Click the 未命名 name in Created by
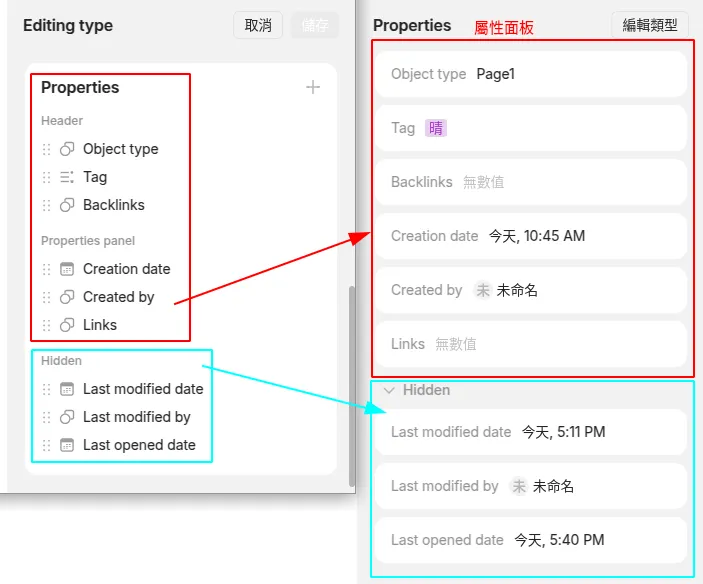 517,290
